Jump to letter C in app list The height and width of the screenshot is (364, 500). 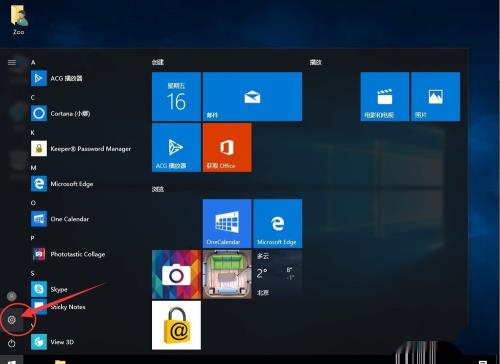[33, 97]
